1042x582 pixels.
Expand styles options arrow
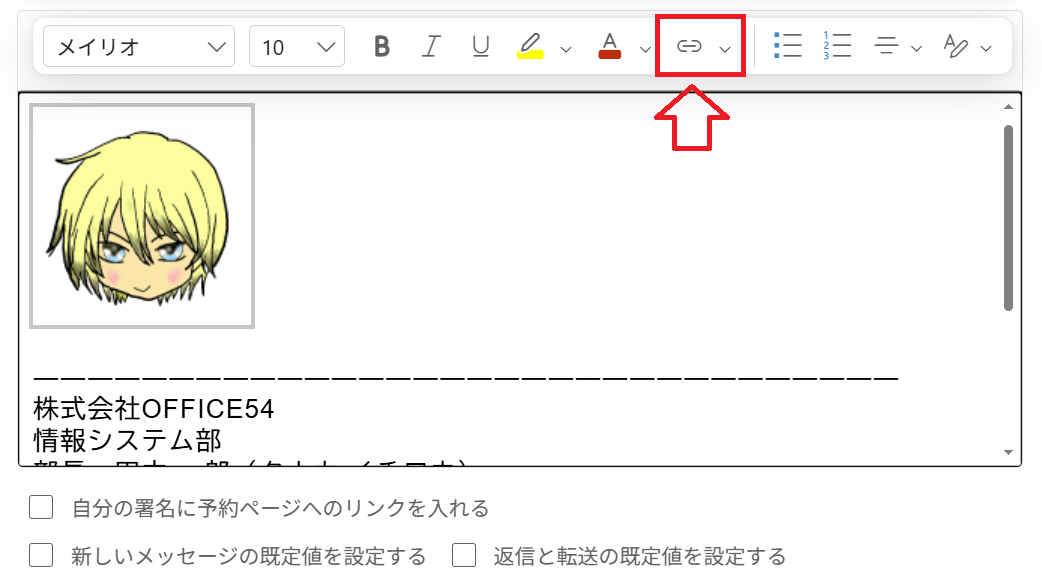click(986, 48)
